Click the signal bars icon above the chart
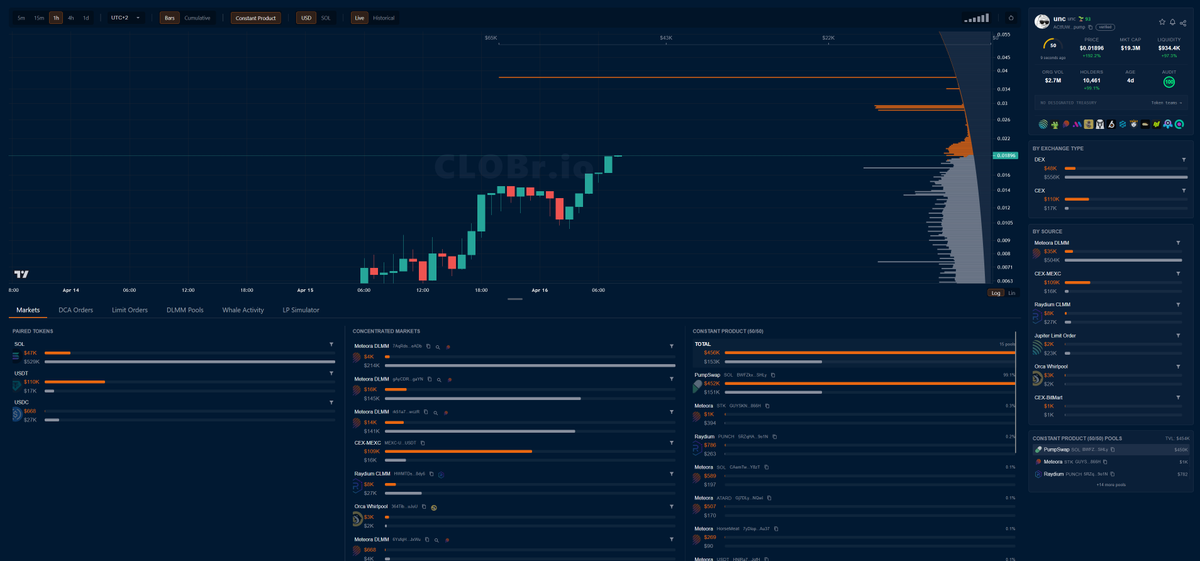 (x=977, y=18)
